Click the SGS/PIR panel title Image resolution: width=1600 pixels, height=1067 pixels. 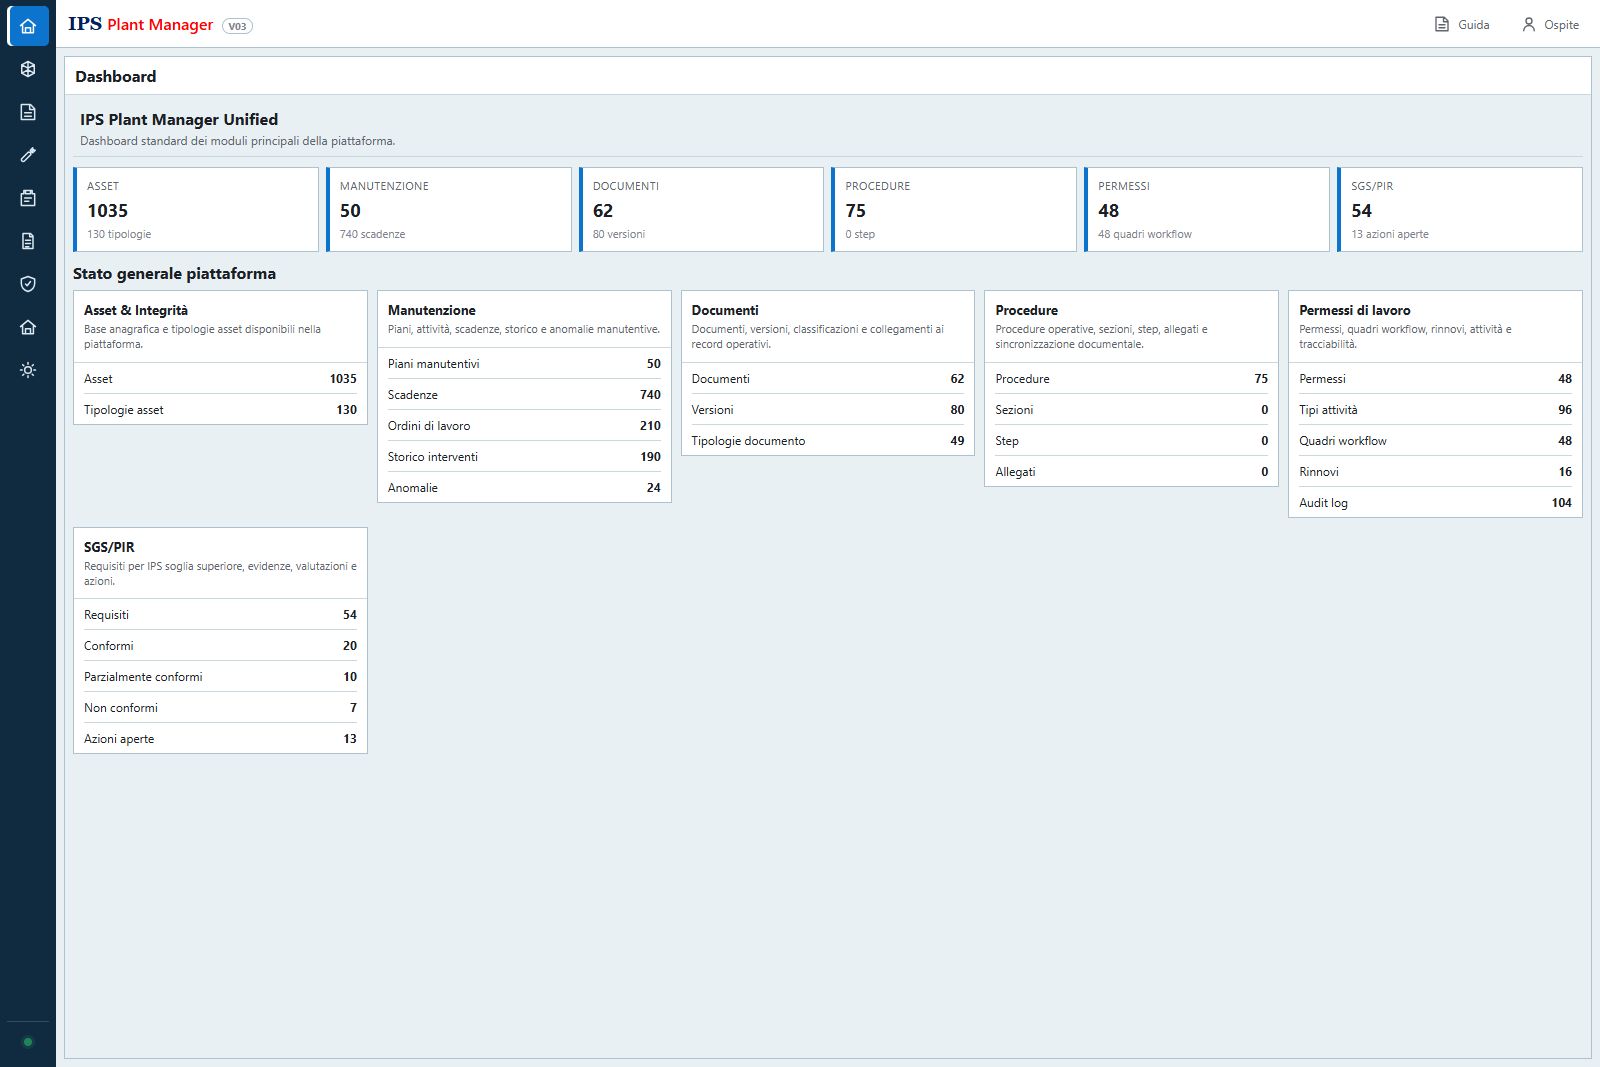(109, 547)
